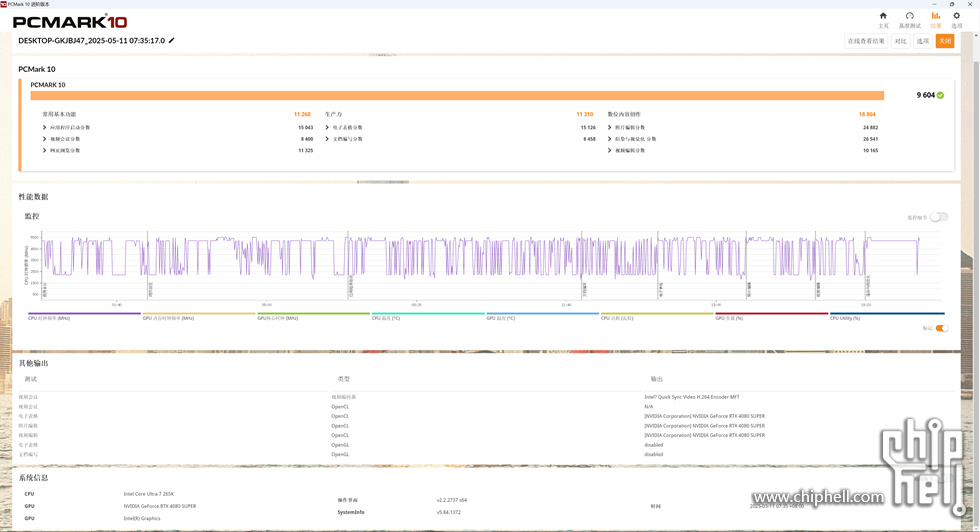Toggle the 监控细节 switch
Screen dimensions: 980x532
point(938,217)
